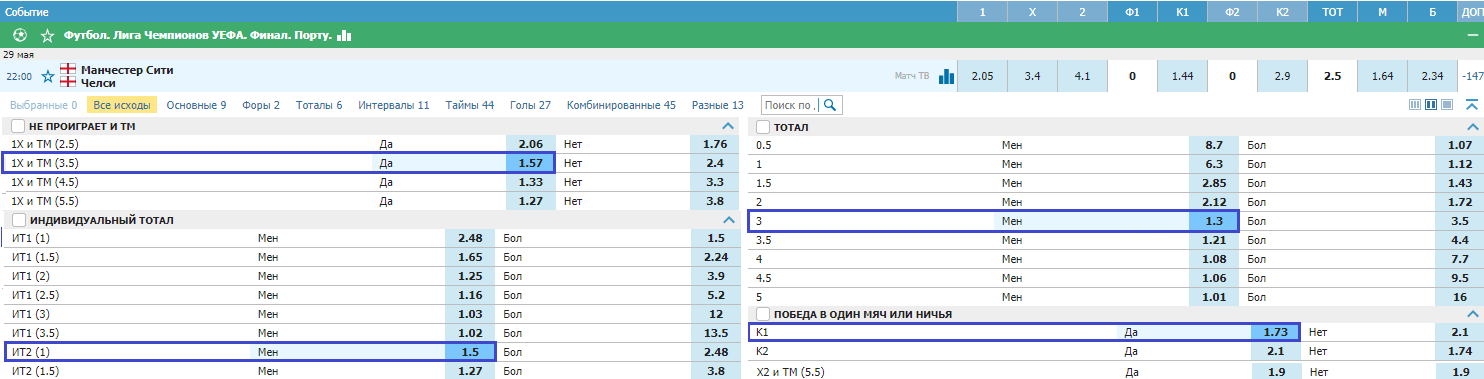This screenshot has height=379, width=1484.
Task: Switch to two-column layout icon
Action: [1431, 105]
